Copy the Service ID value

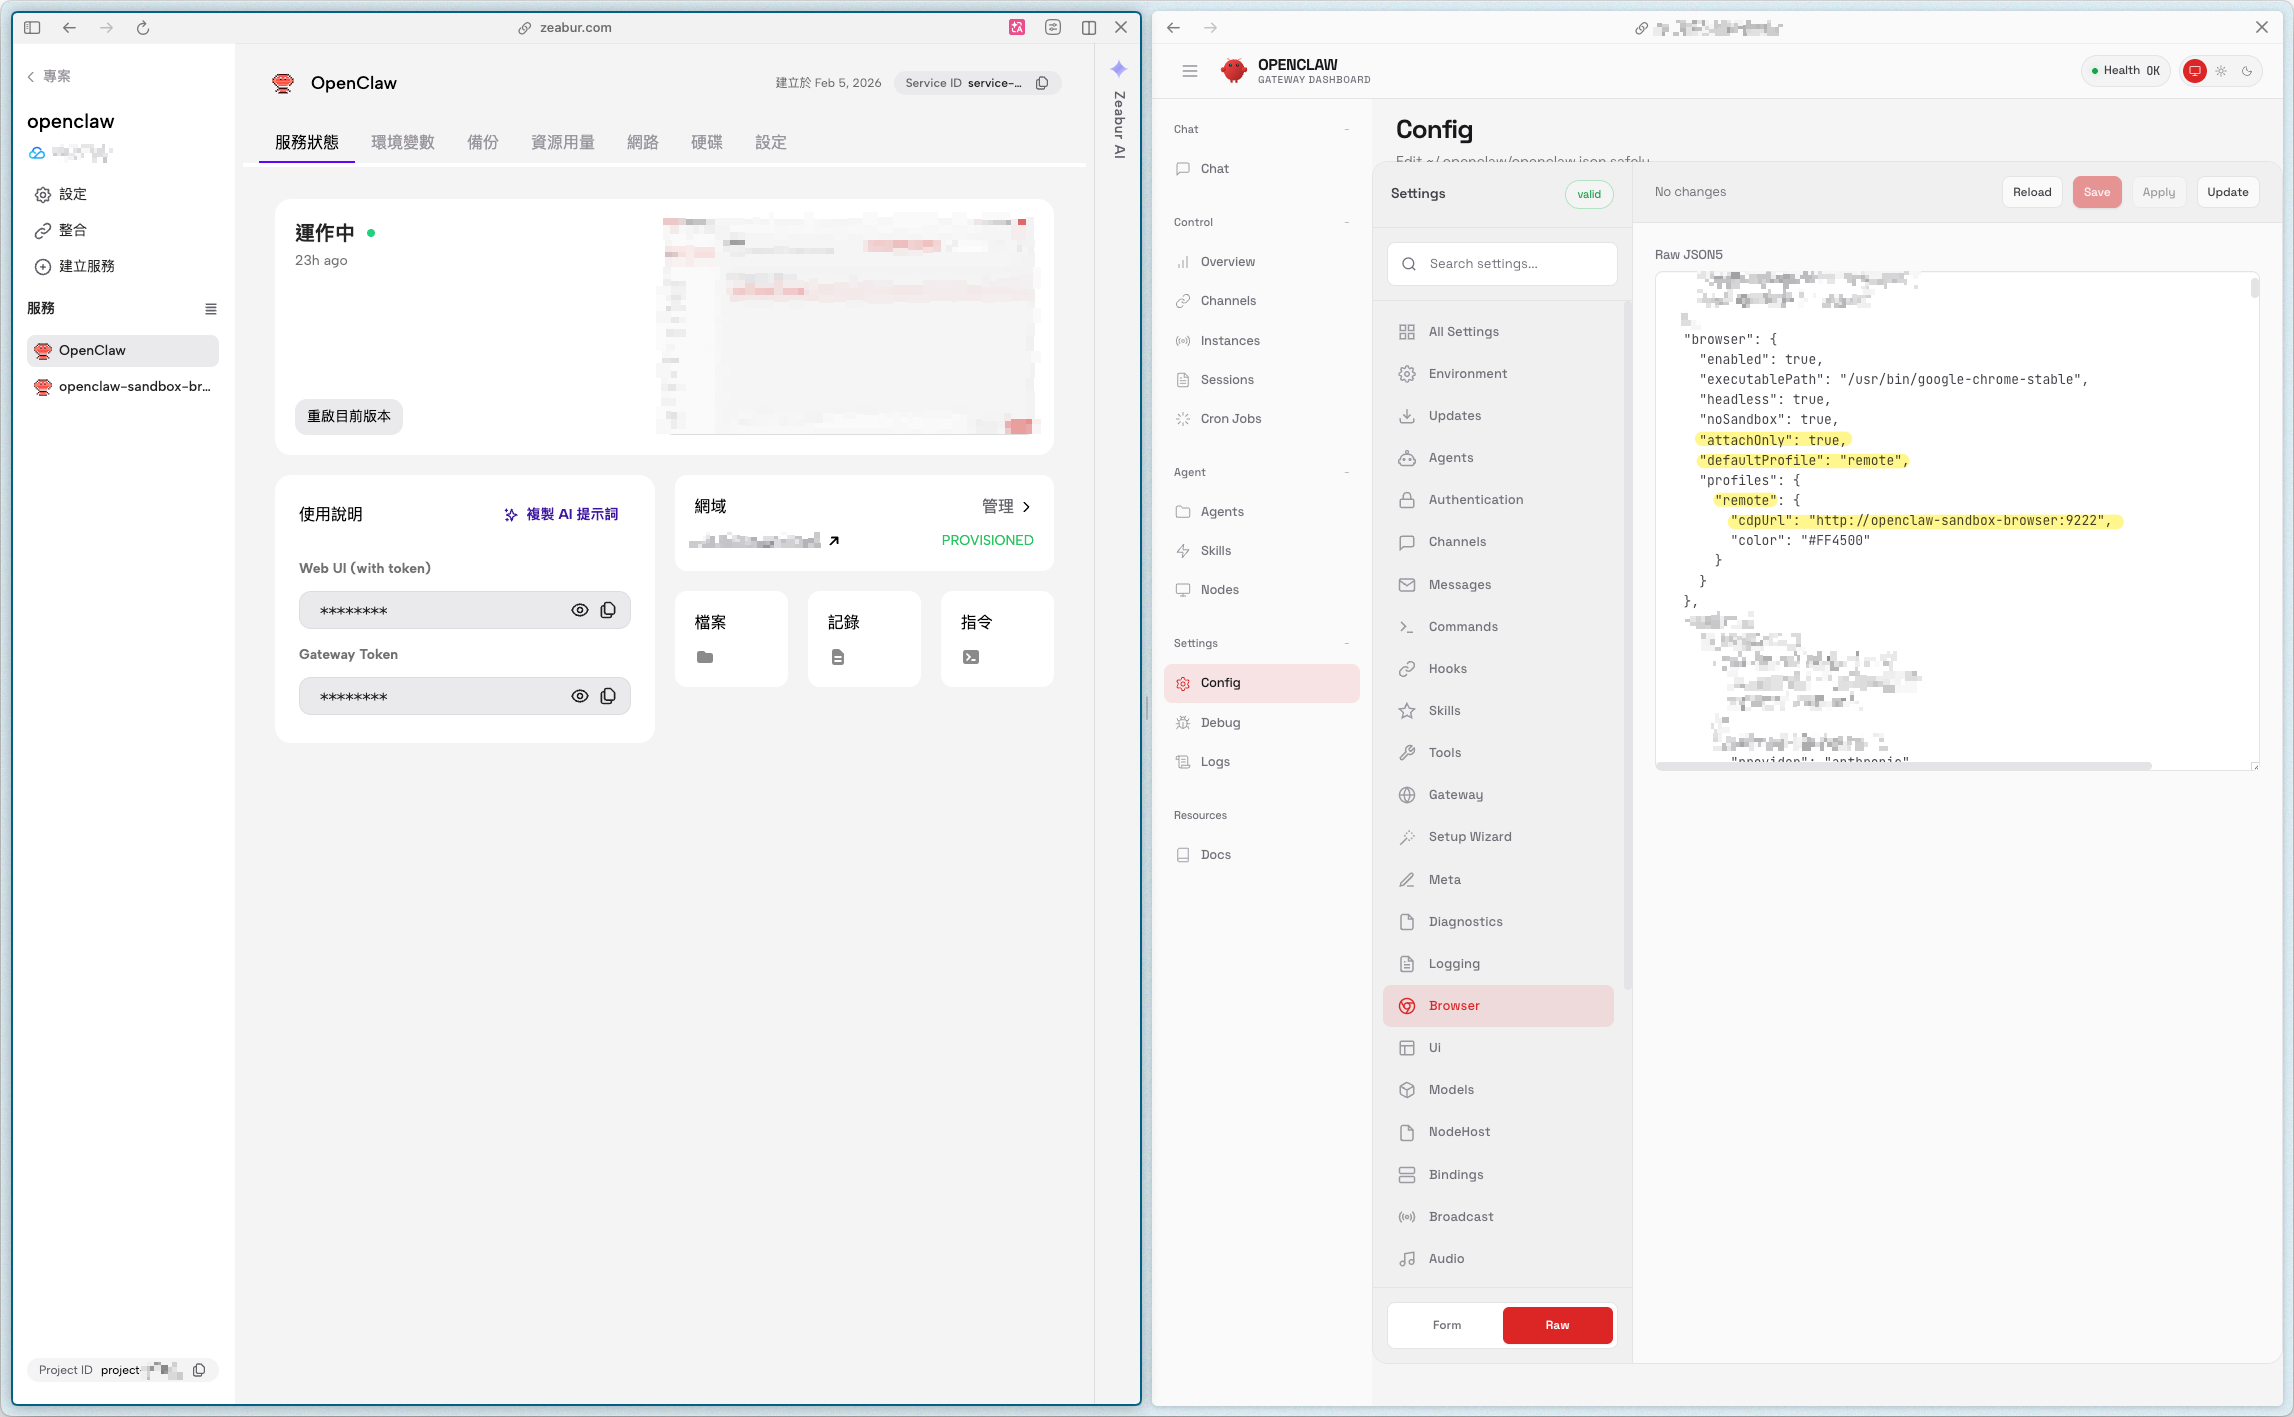1042,83
